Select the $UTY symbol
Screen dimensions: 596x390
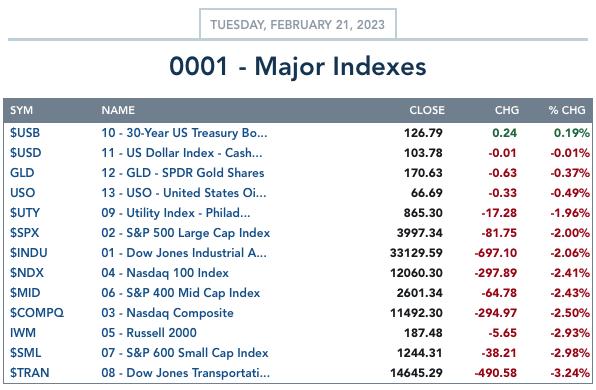(x=25, y=213)
